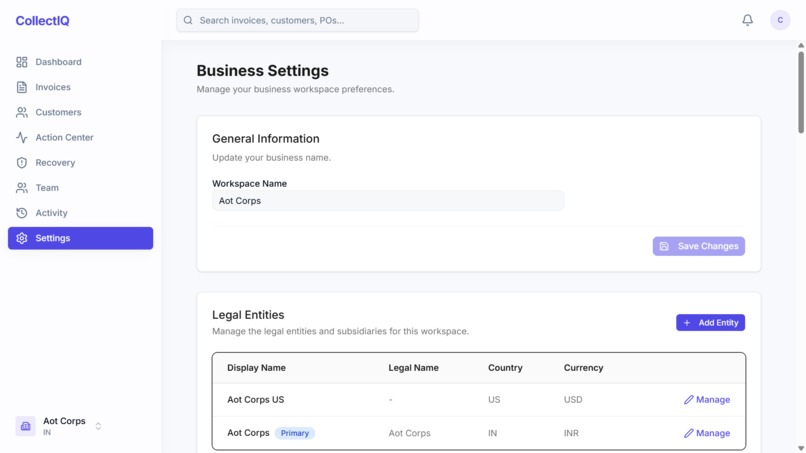Click the US country cell
This screenshot has width=806, height=453.
pos(494,400)
